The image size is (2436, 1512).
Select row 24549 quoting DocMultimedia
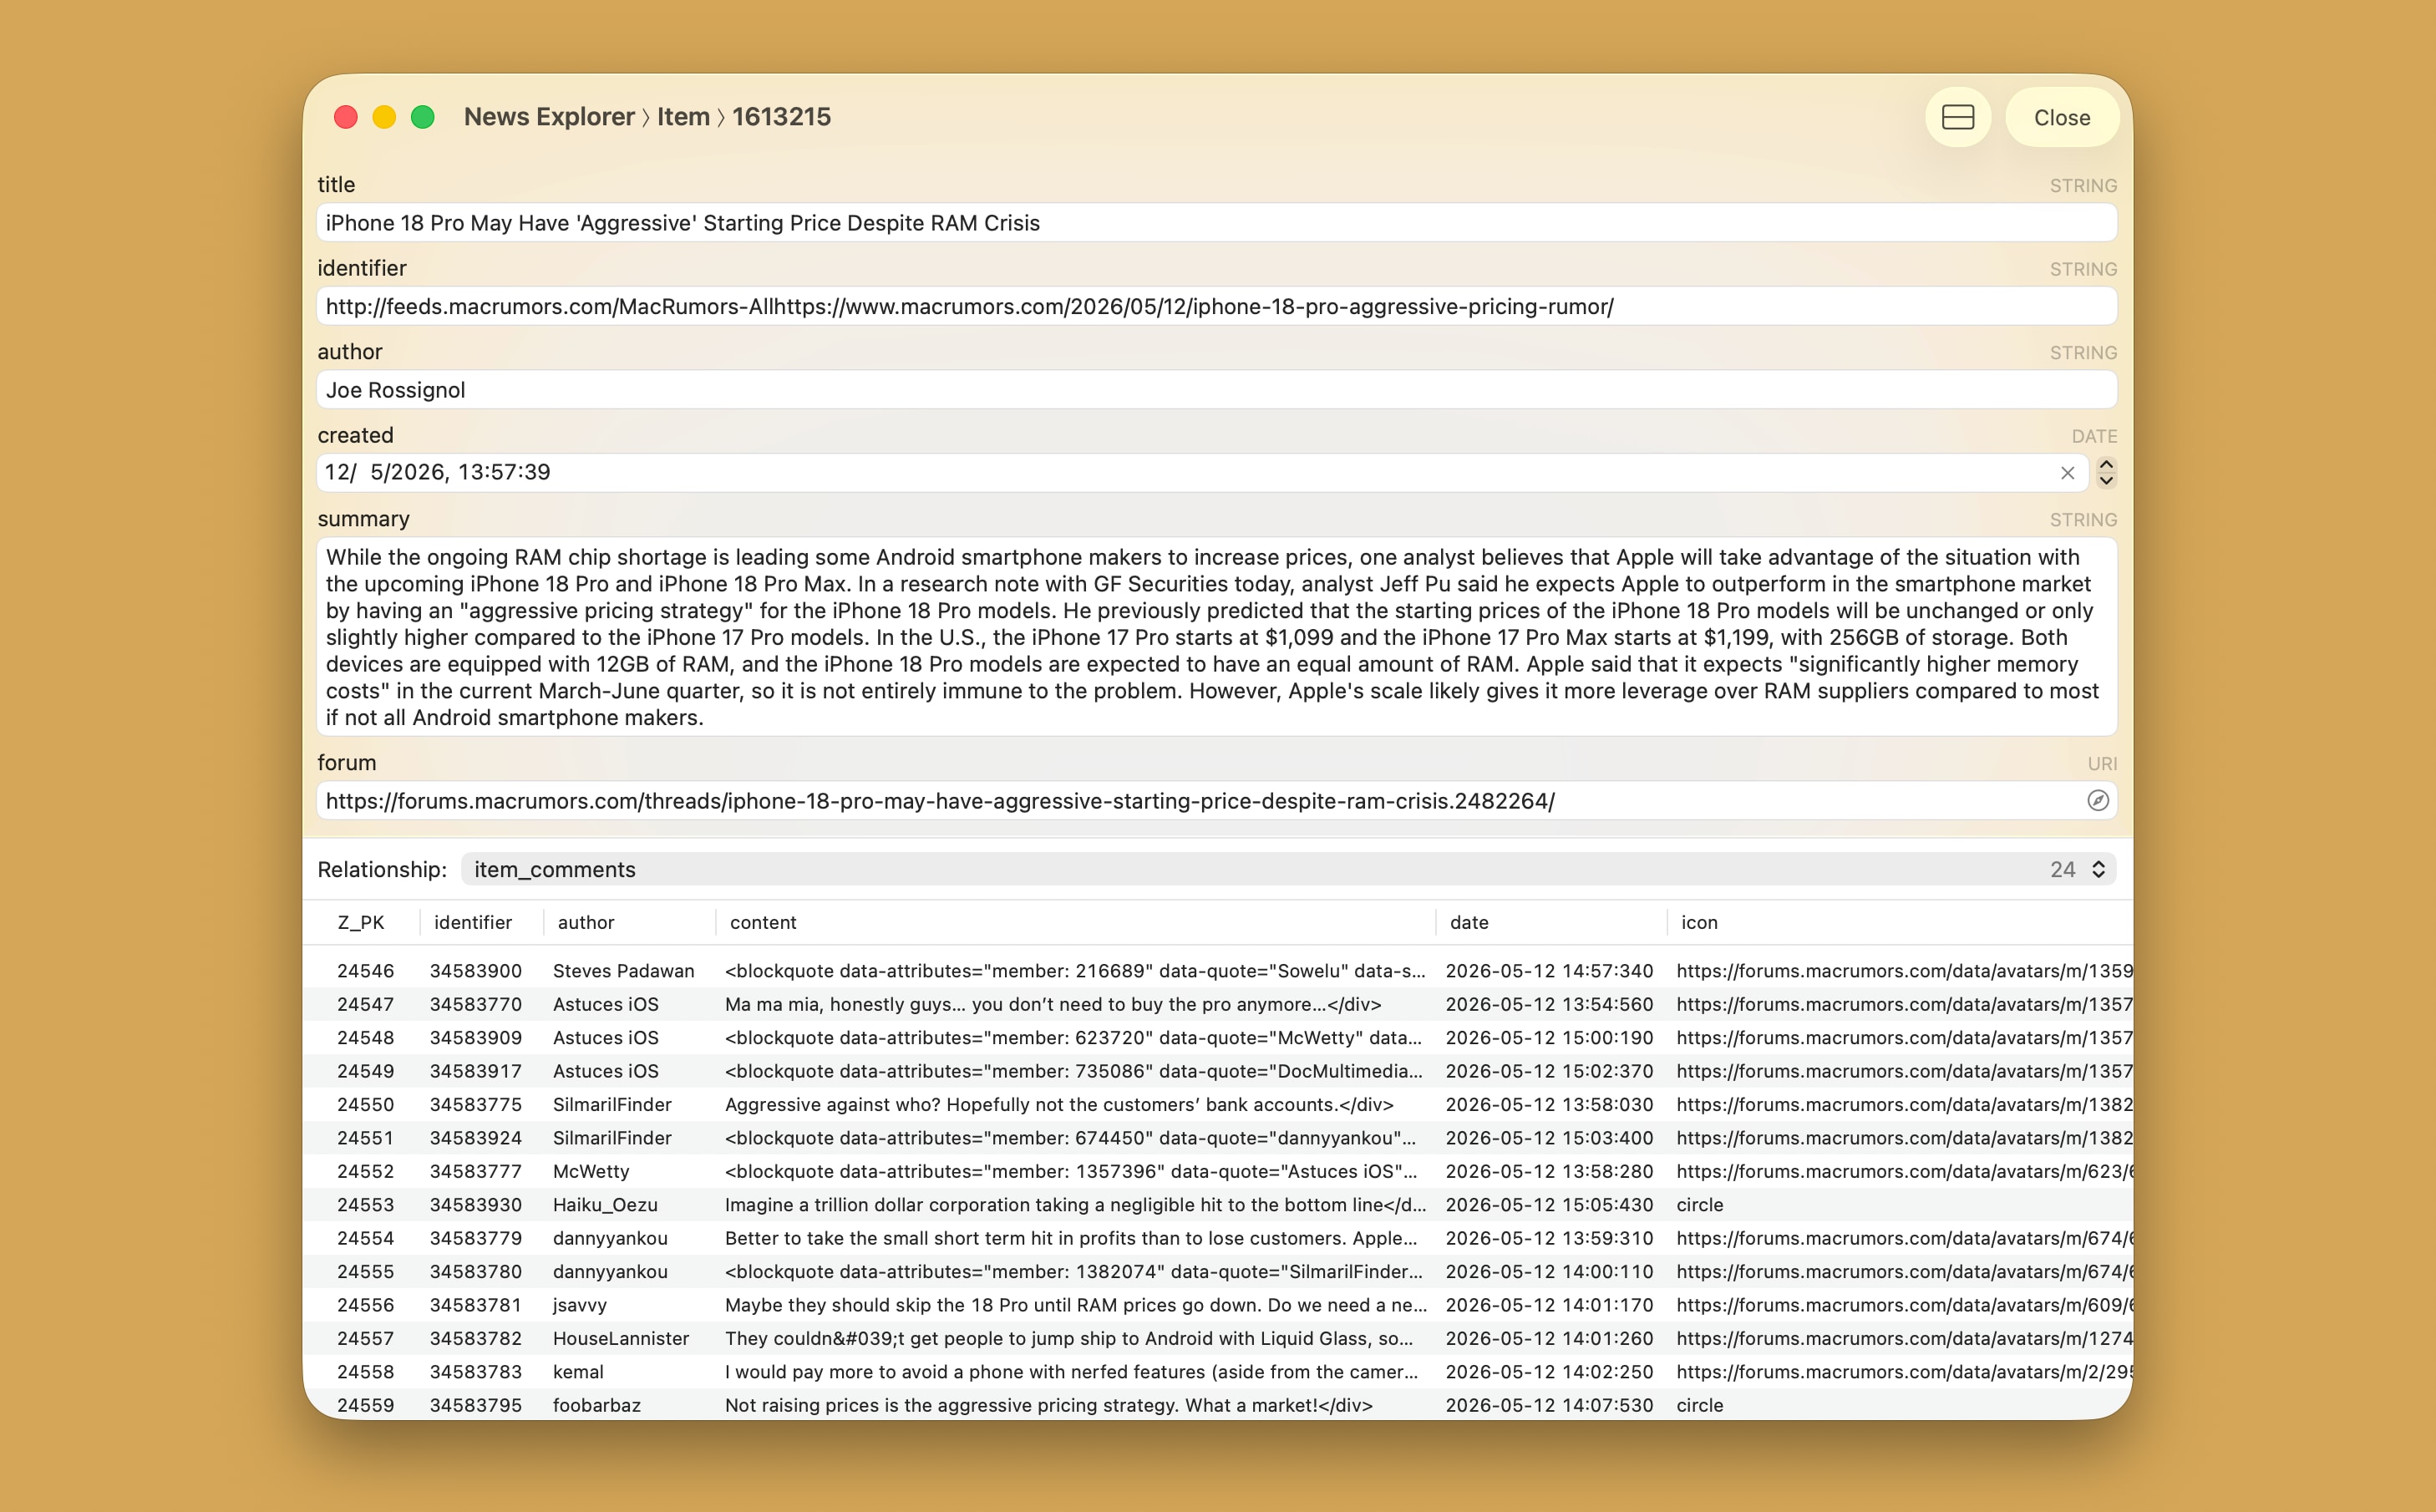point(1218,1071)
